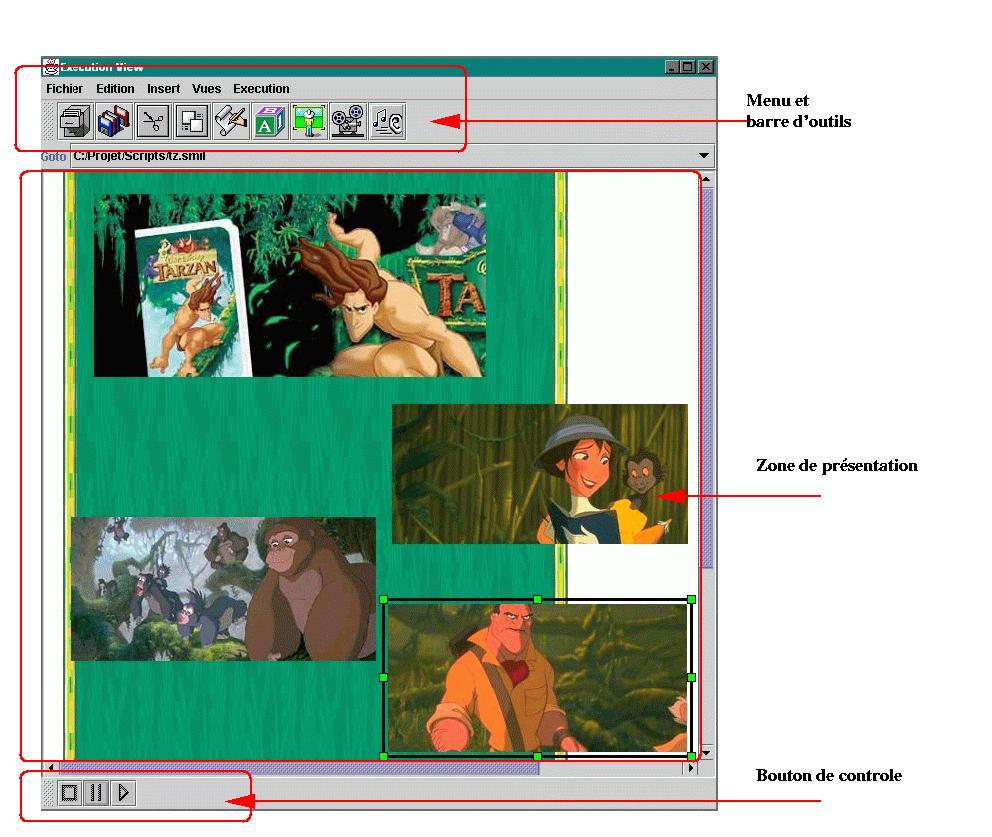Play the presentation
992x837 pixels.
tap(123, 792)
